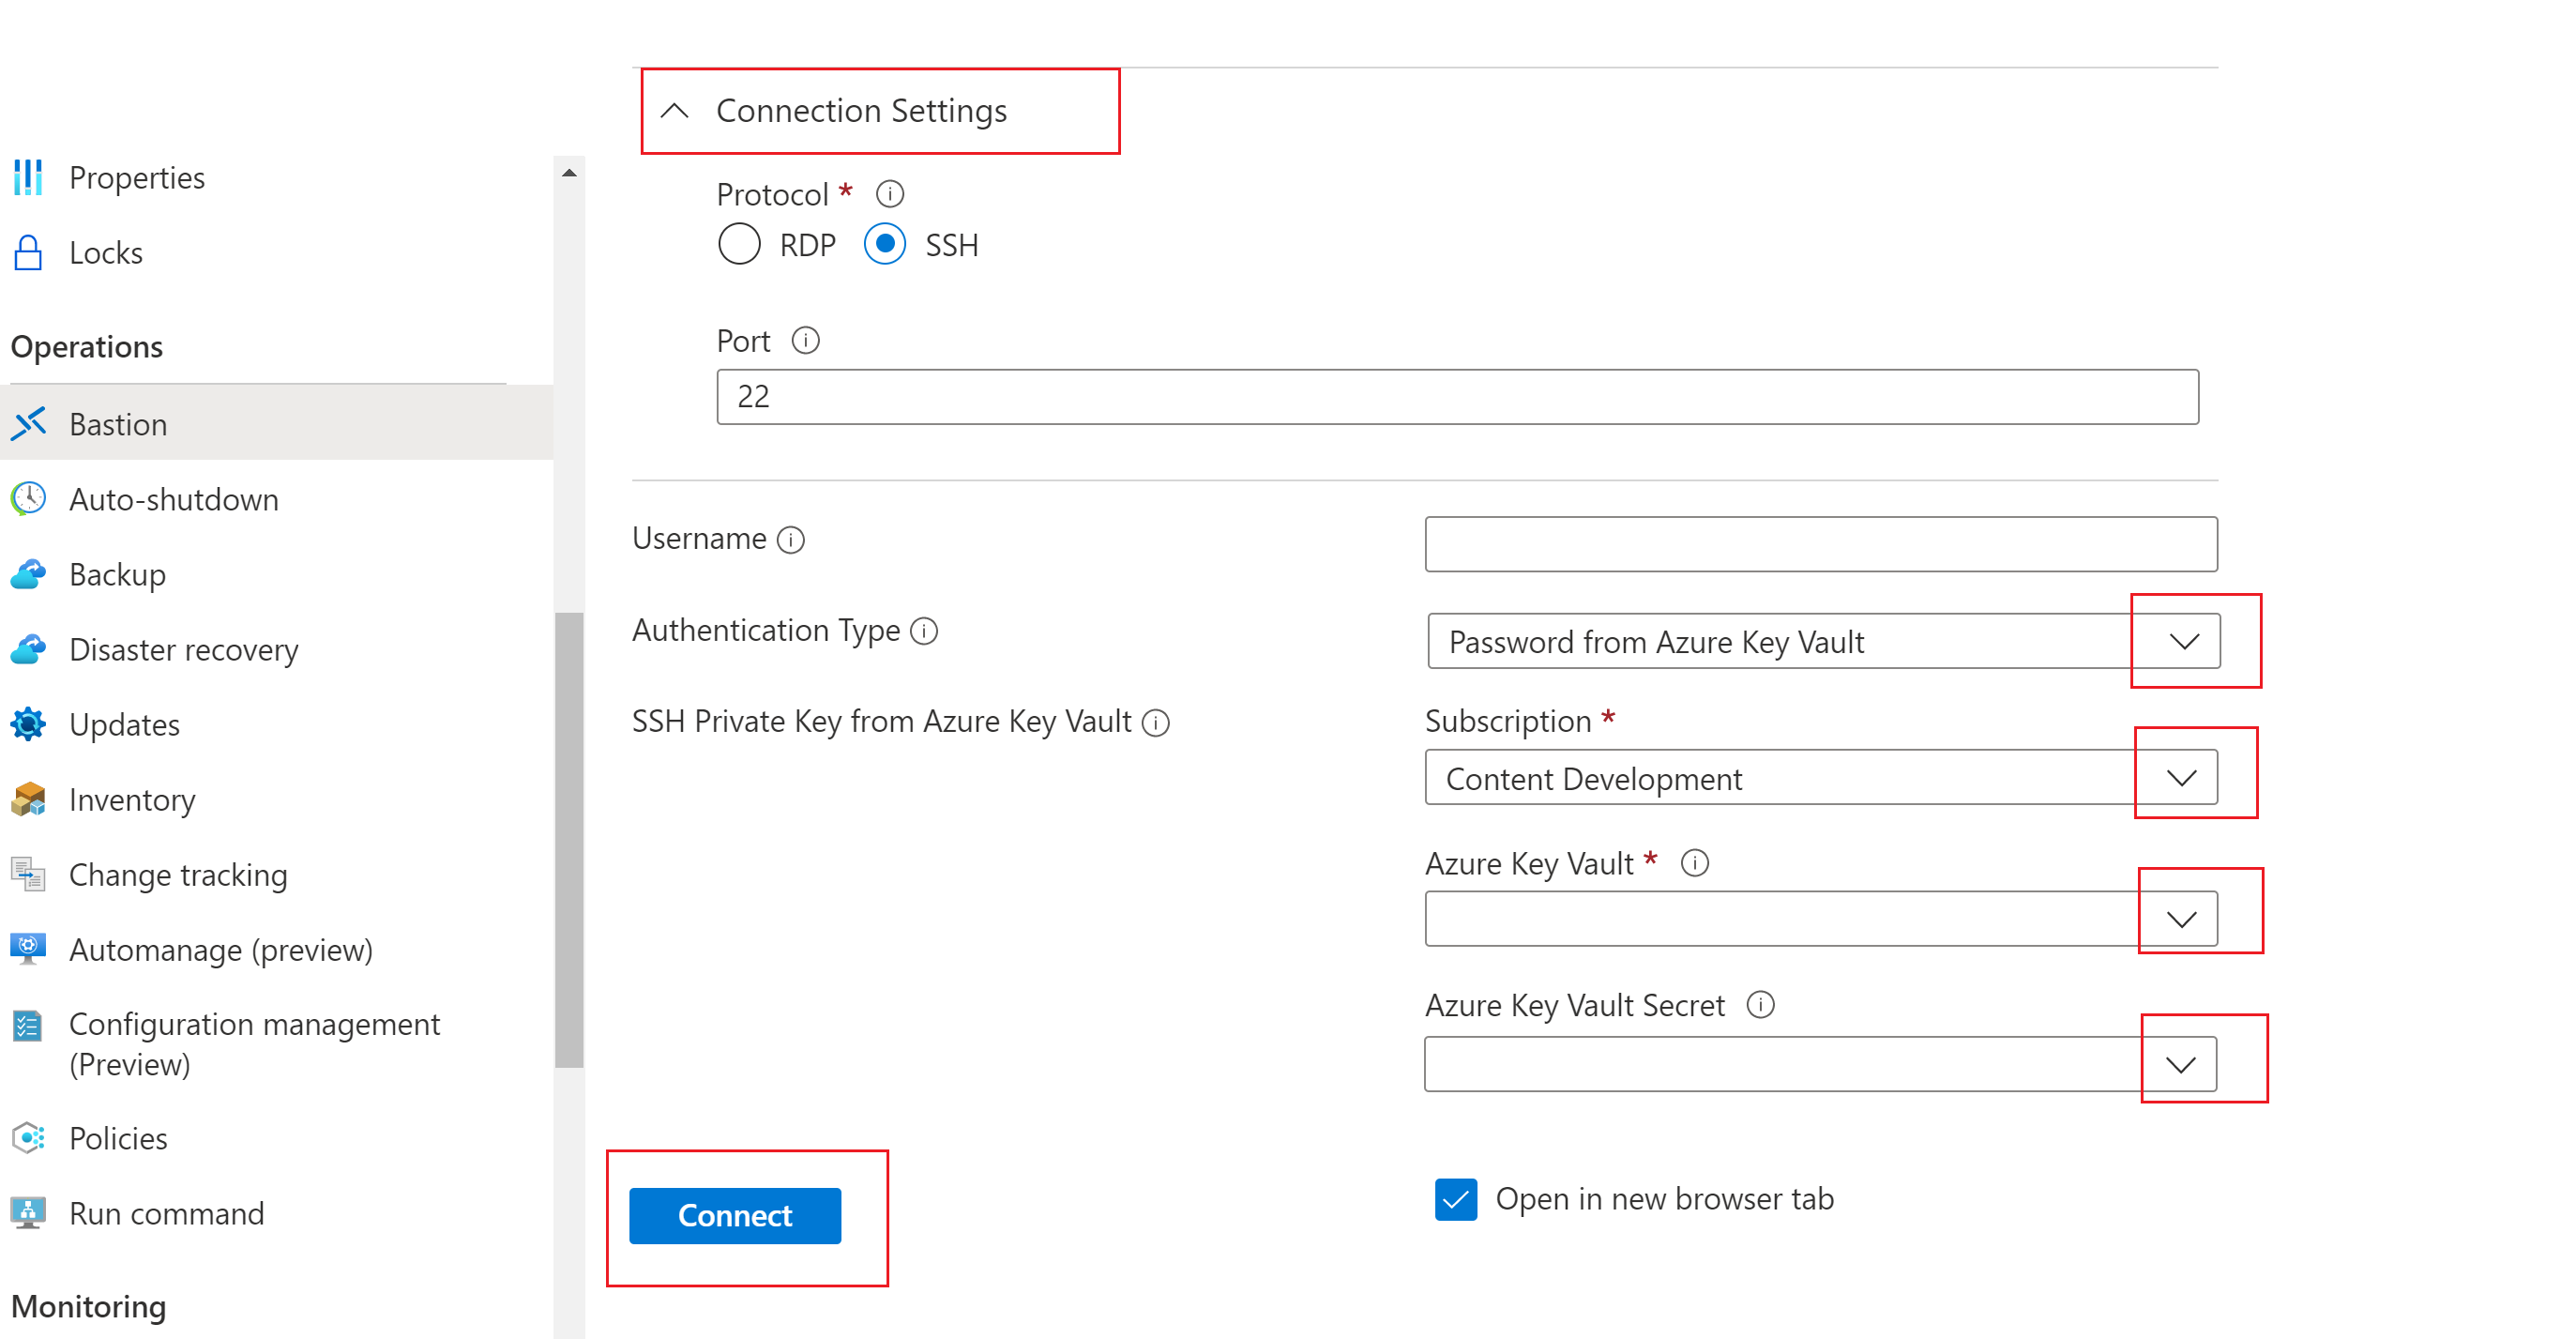
Task: Click the Backup icon in Operations
Action: (x=29, y=574)
